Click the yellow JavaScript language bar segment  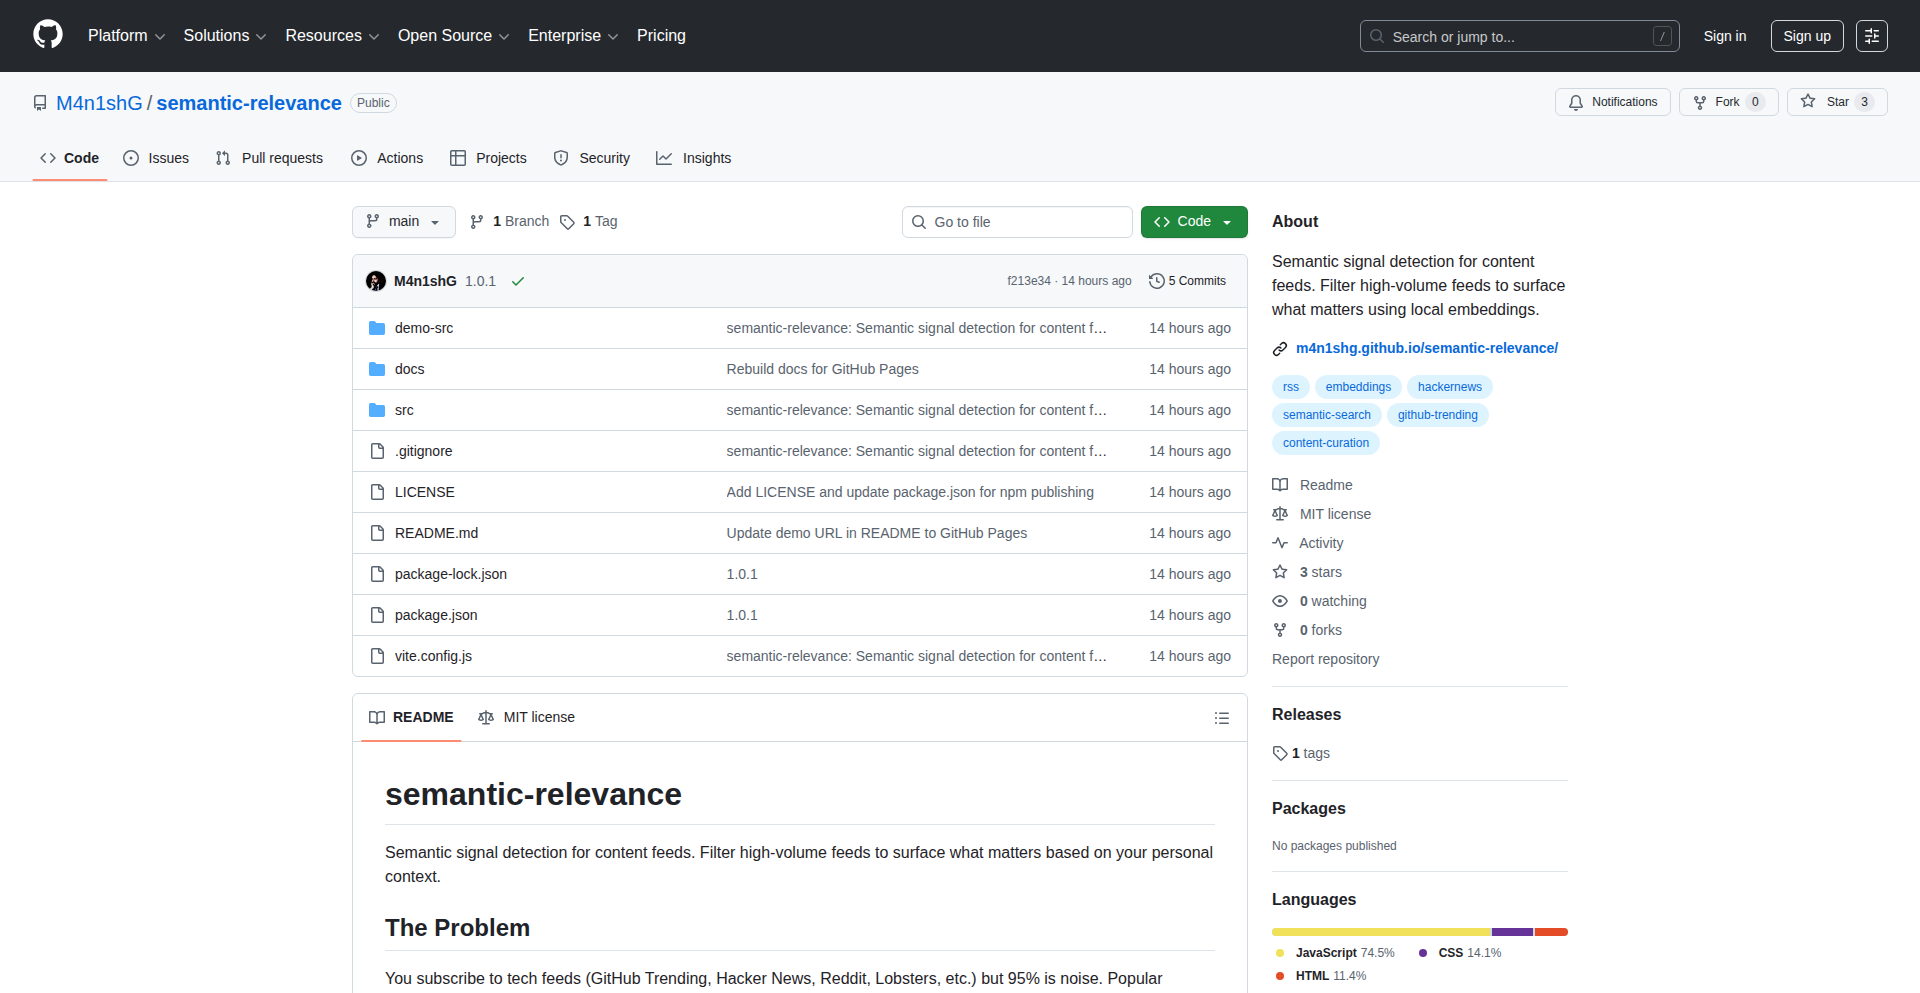tap(1380, 932)
